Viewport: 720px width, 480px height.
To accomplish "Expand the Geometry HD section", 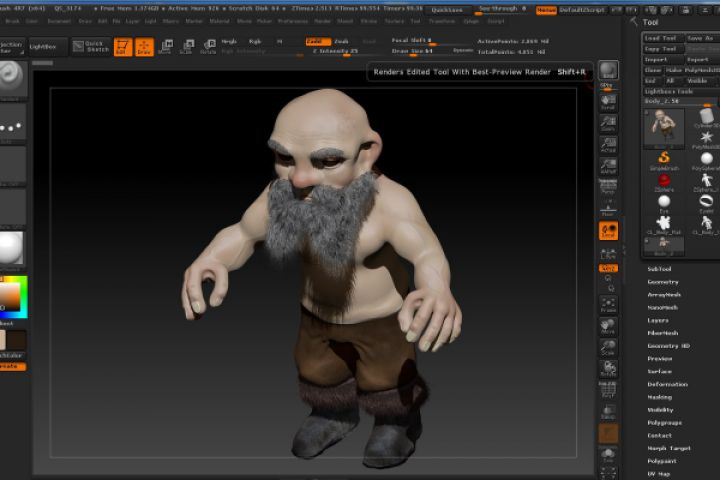I will [x=669, y=346].
